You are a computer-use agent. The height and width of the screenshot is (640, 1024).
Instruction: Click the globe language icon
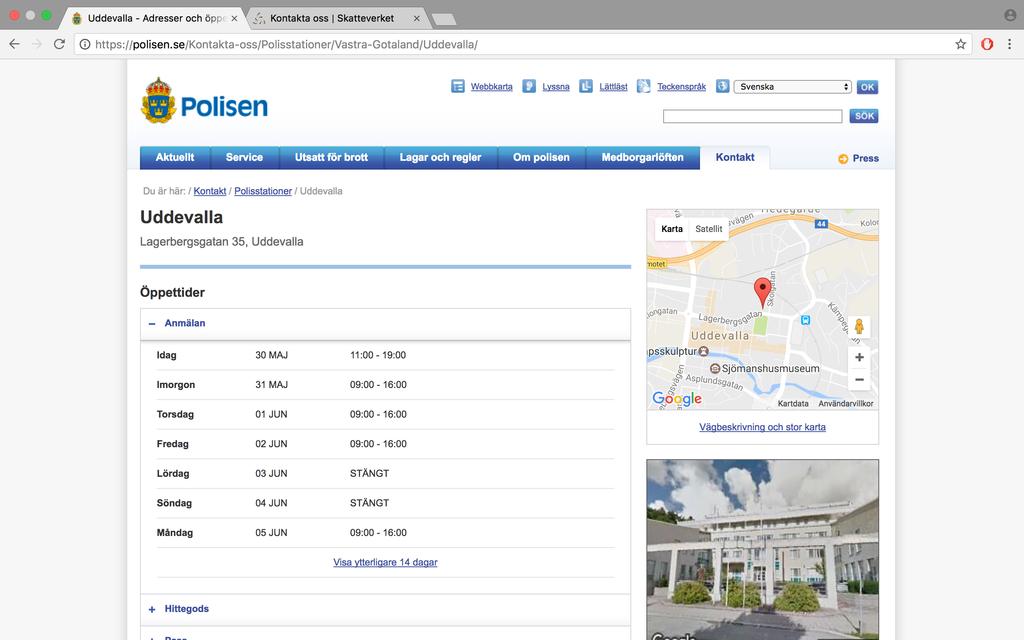722,86
